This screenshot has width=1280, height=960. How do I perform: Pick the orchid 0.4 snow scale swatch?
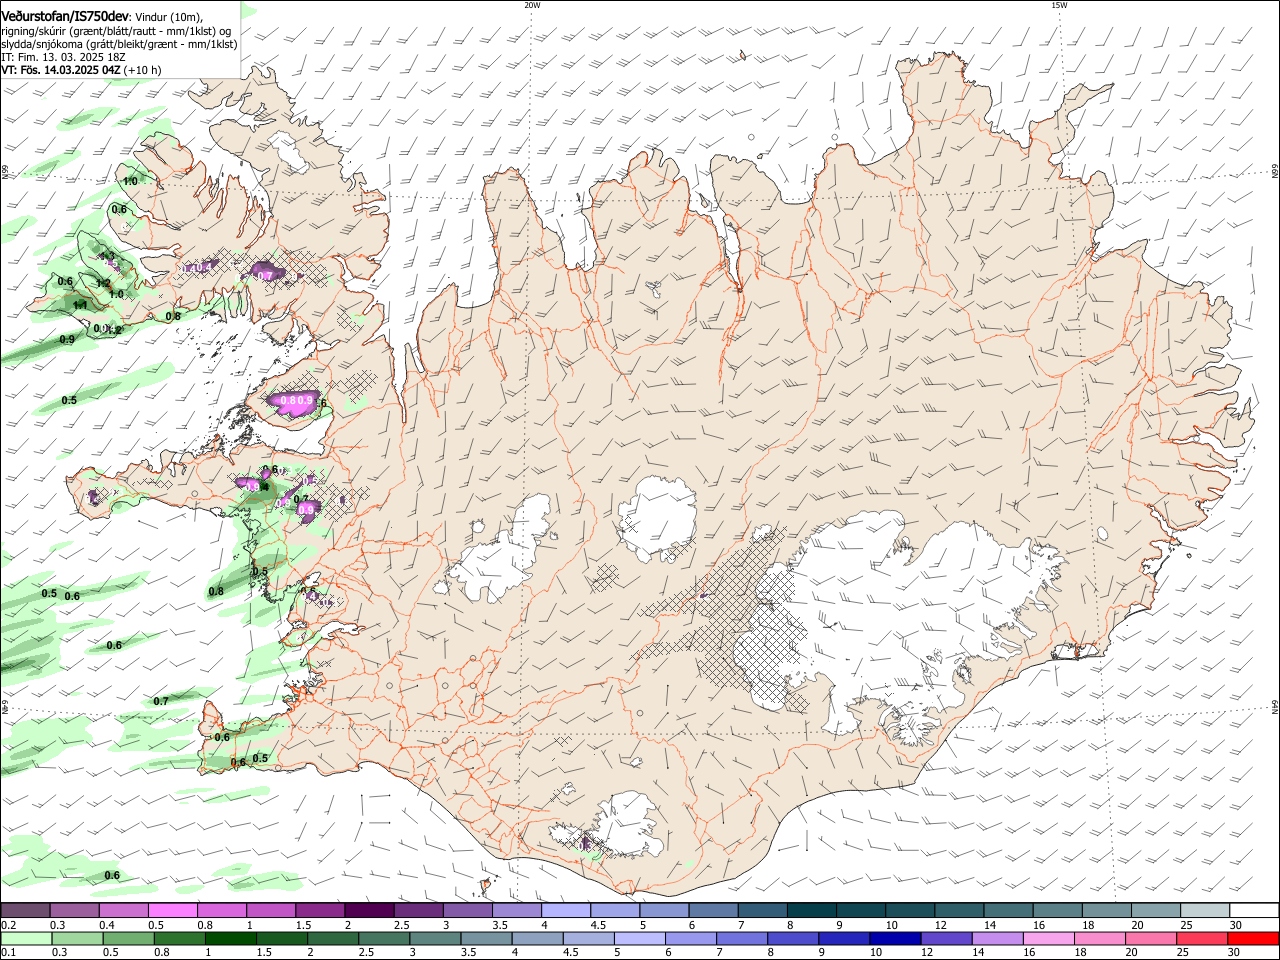coord(123,911)
